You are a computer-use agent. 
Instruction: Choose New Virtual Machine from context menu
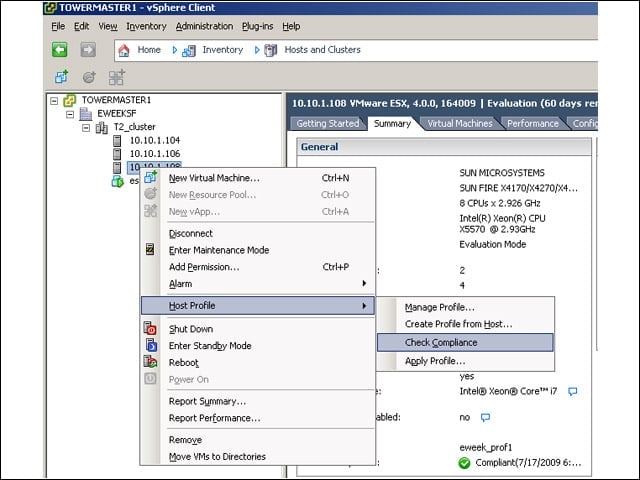[x=258, y=178]
